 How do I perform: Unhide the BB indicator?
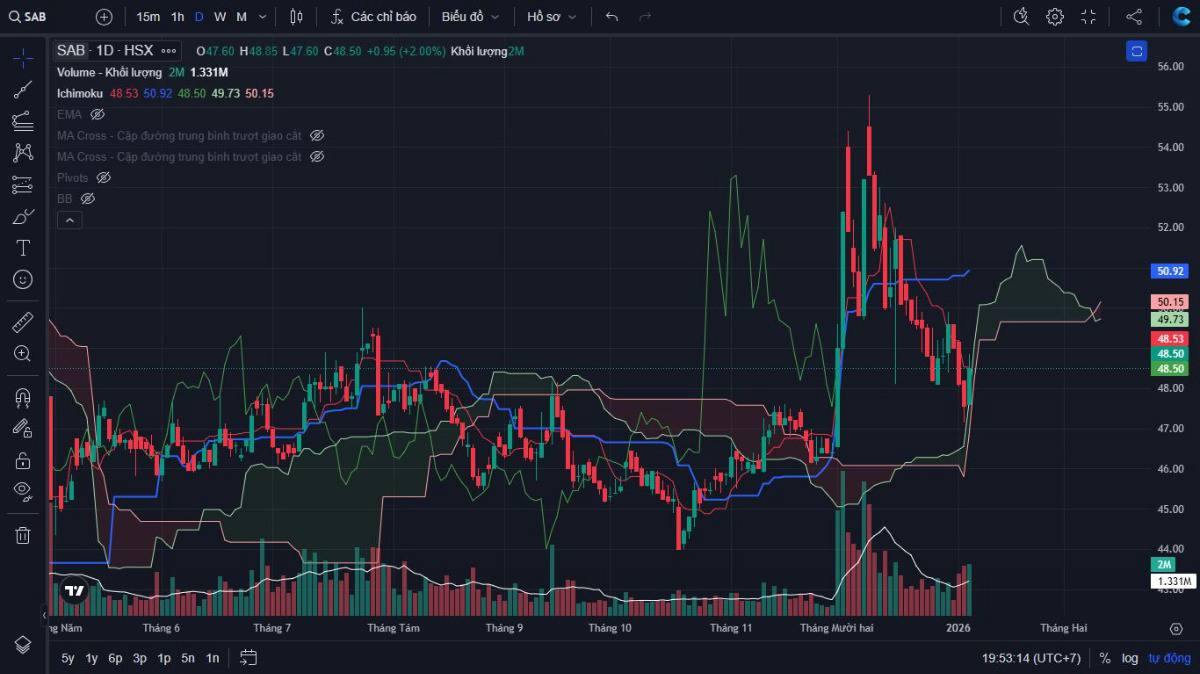pyautogui.click(x=87, y=198)
